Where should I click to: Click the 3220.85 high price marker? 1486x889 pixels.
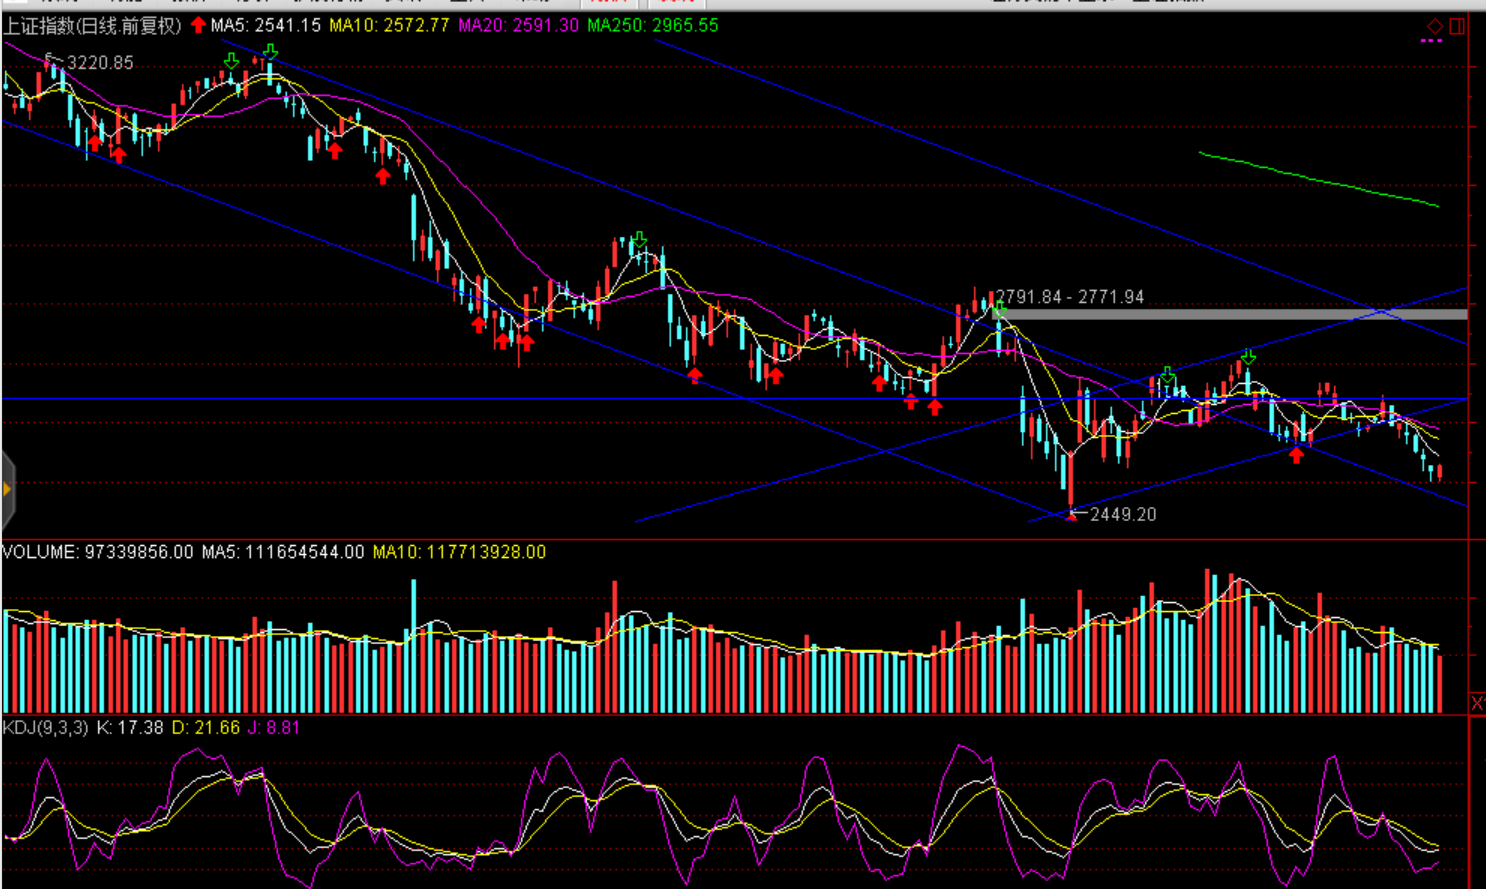[99, 63]
